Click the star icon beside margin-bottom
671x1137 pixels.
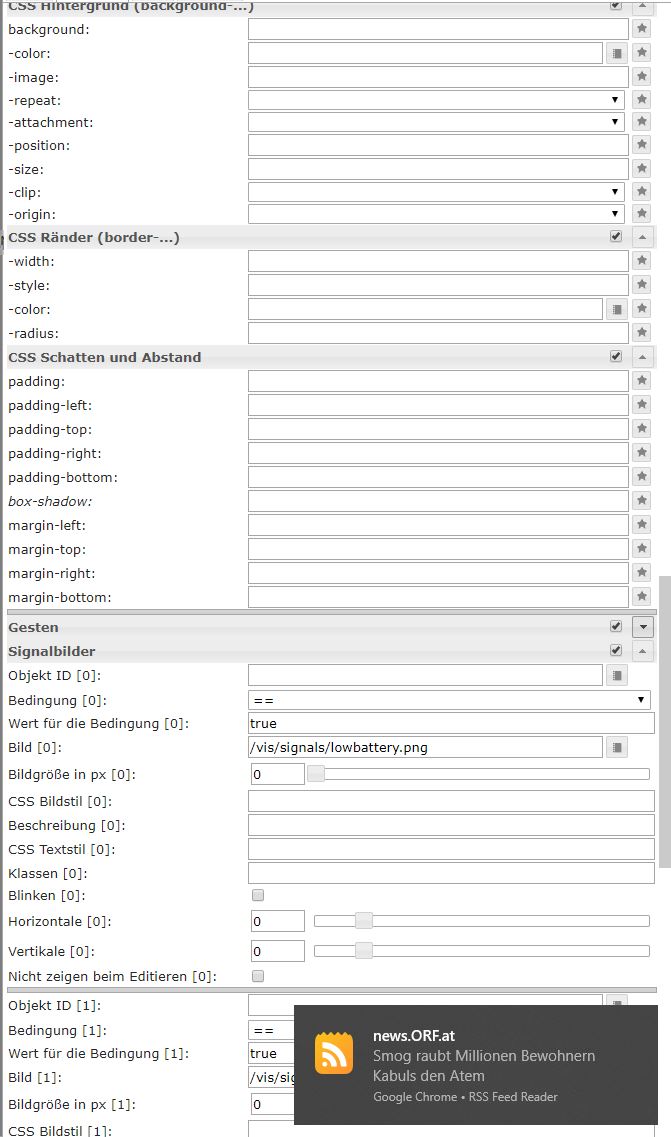click(642, 597)
